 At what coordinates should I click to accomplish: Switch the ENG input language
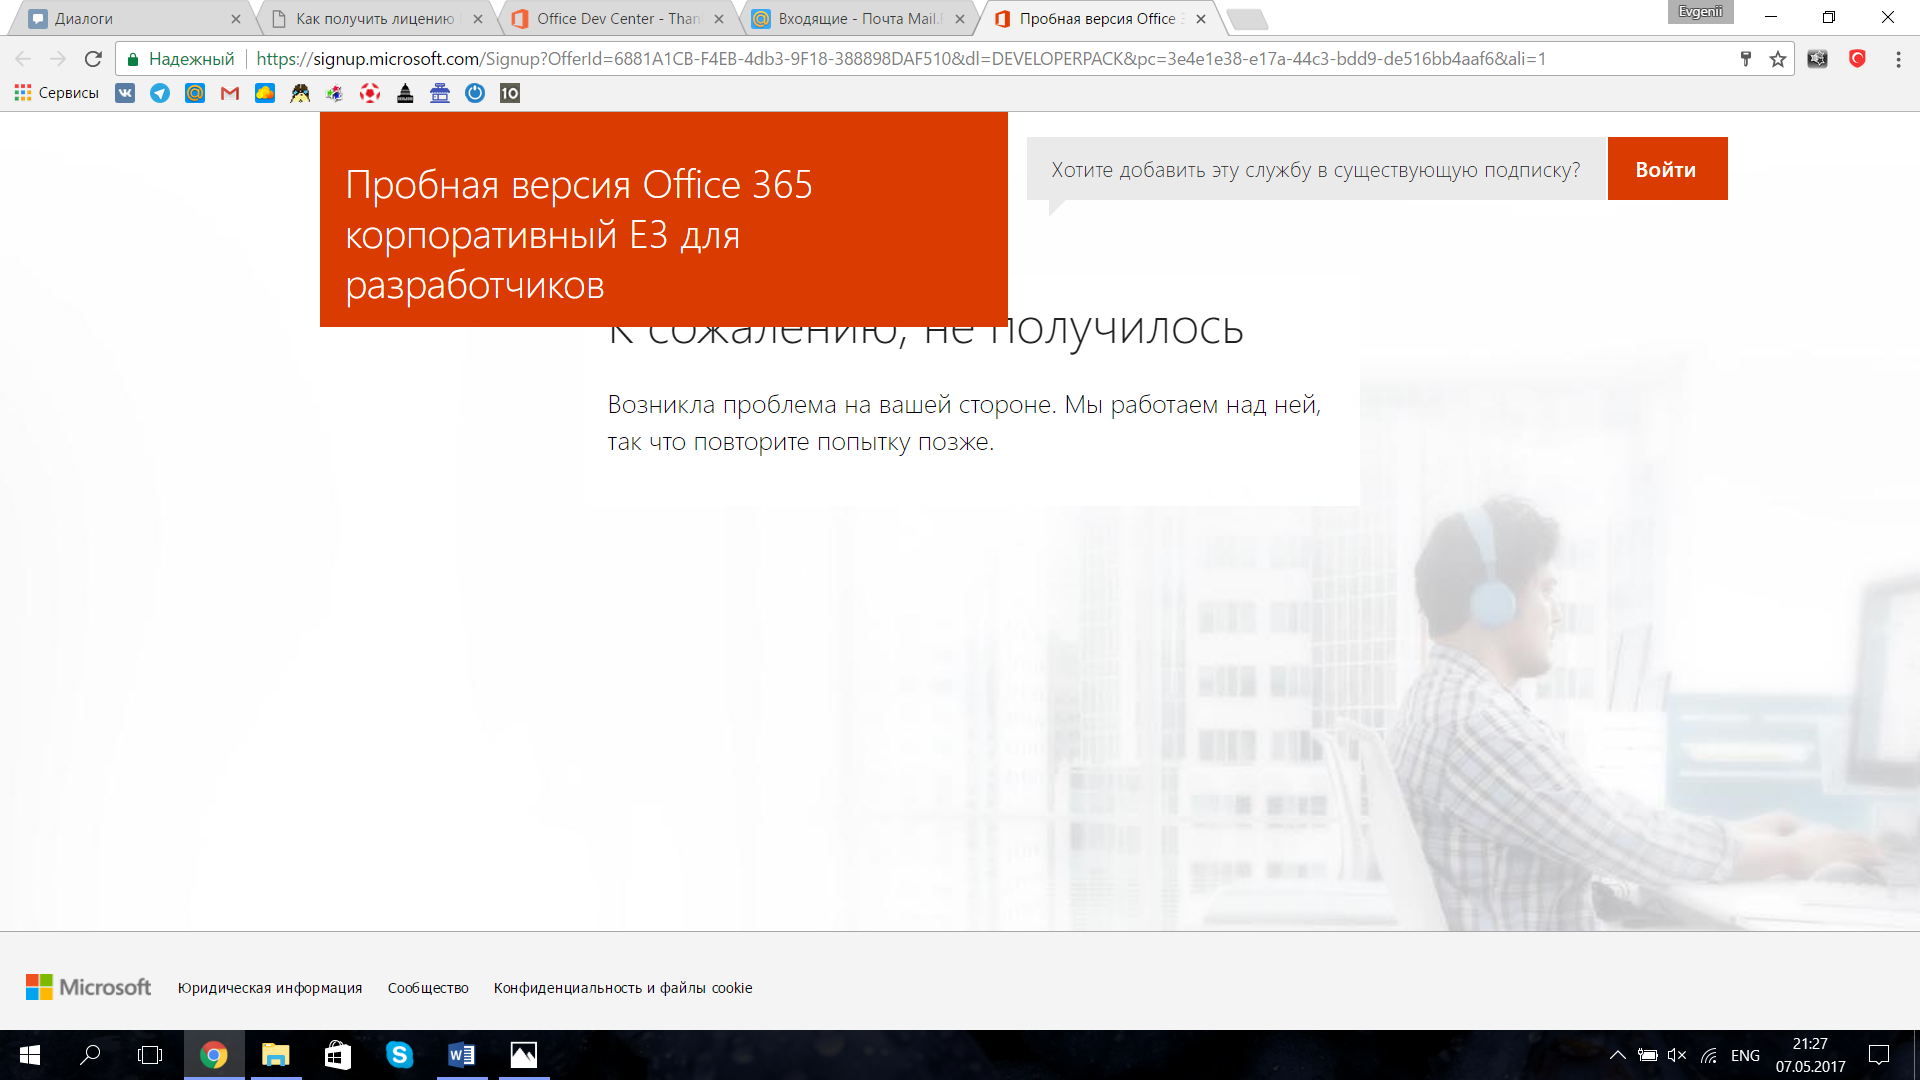click(1745, 1055)
